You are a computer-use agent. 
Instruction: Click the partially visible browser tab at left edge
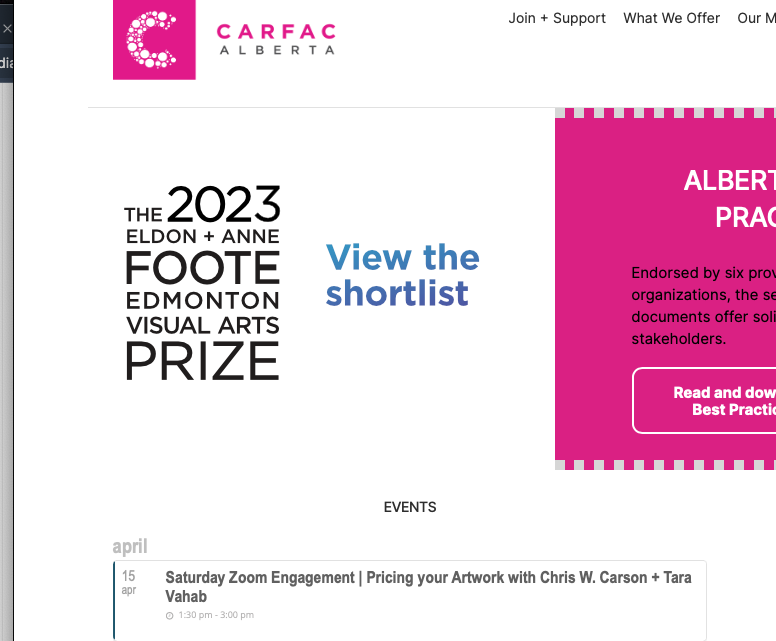[6, 63]
